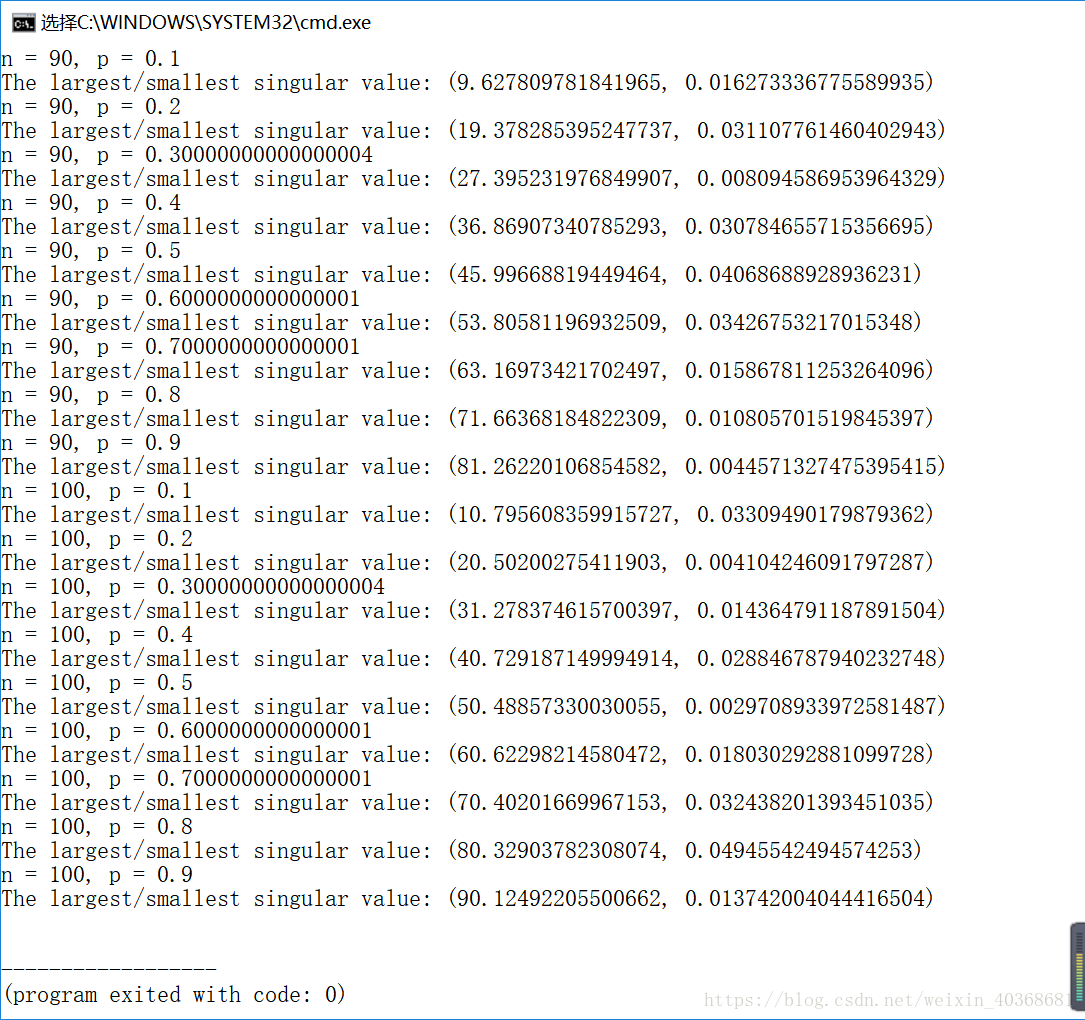This screenshot has width=1085, height=1020.
Task: Click the value 45.99668819449464
Action: pyautogui.click(x=559, y=275)
